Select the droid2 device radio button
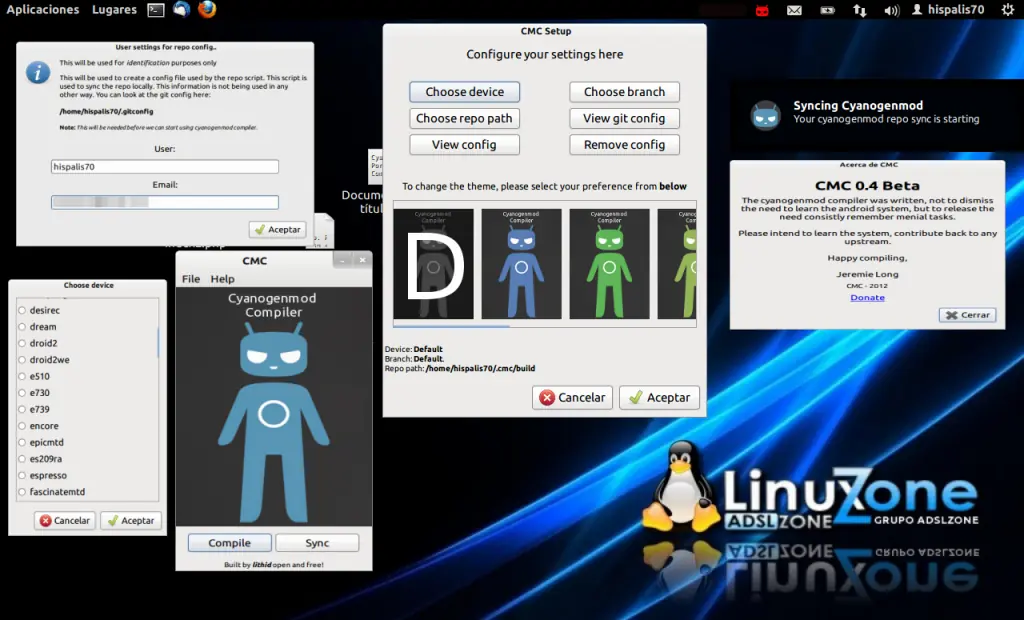This screenshot has height=620, width=1024. pos(22,343)
